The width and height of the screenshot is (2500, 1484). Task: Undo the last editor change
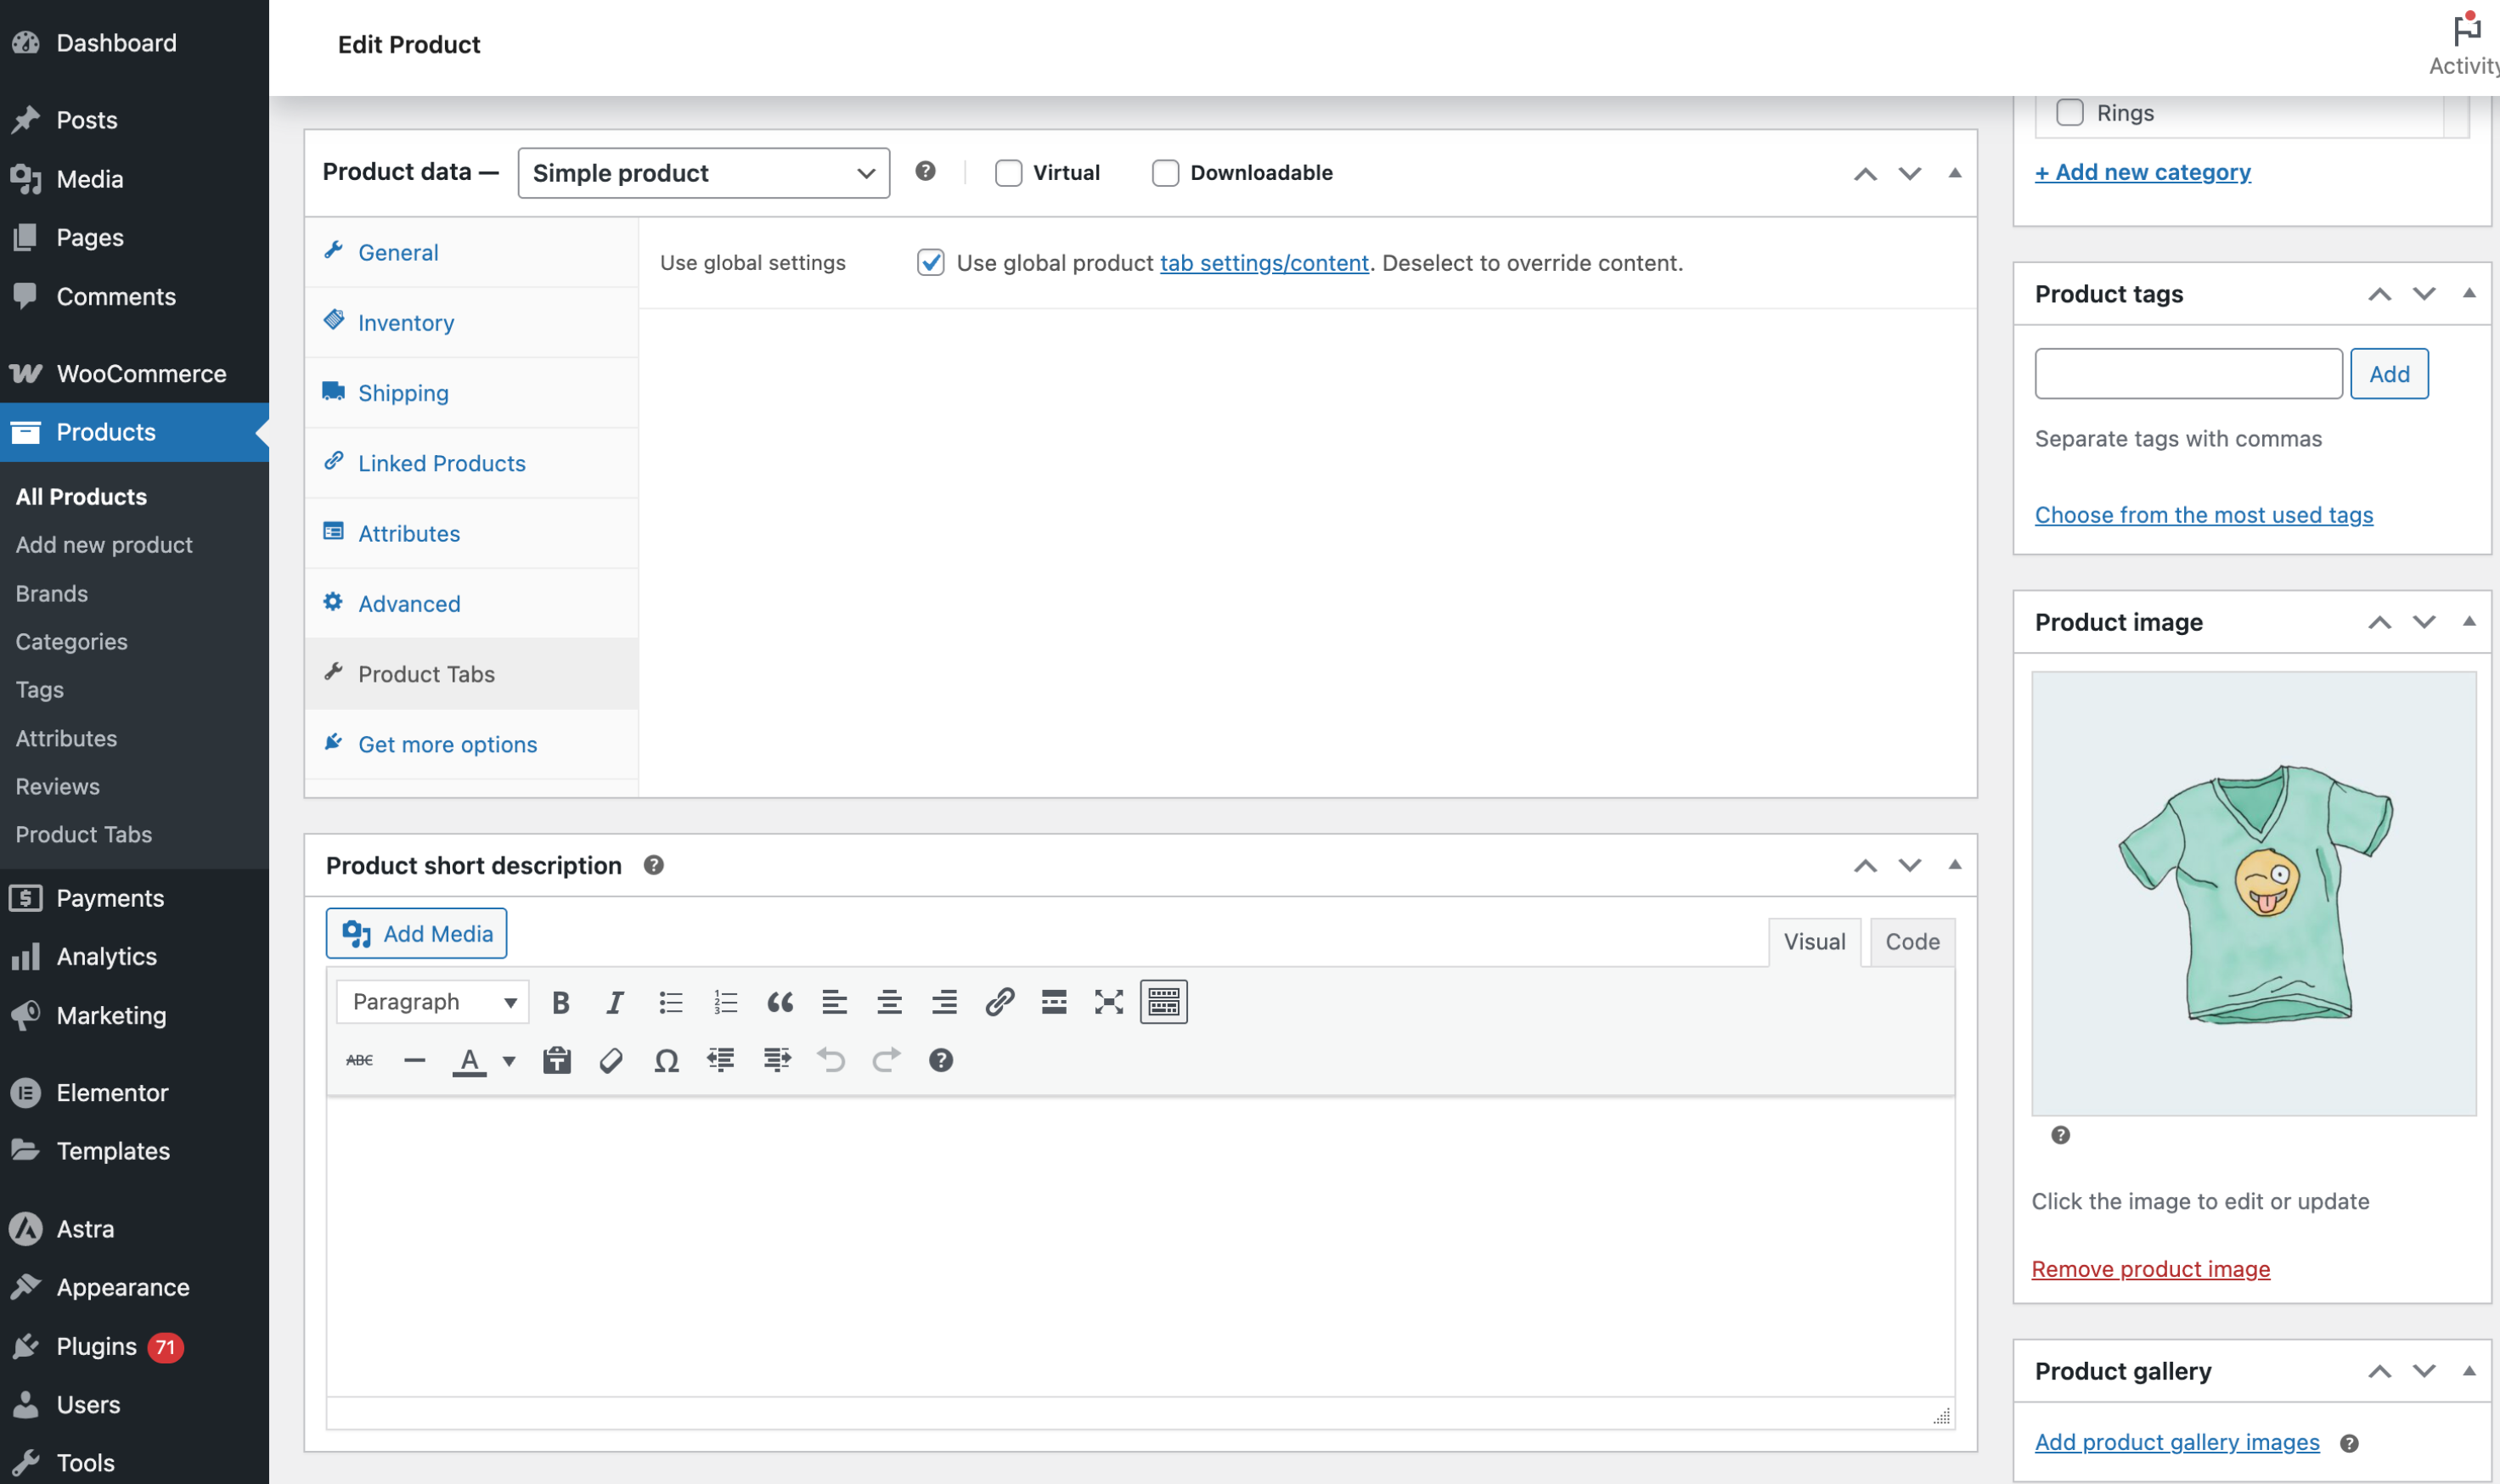(x=831, y=1060)
